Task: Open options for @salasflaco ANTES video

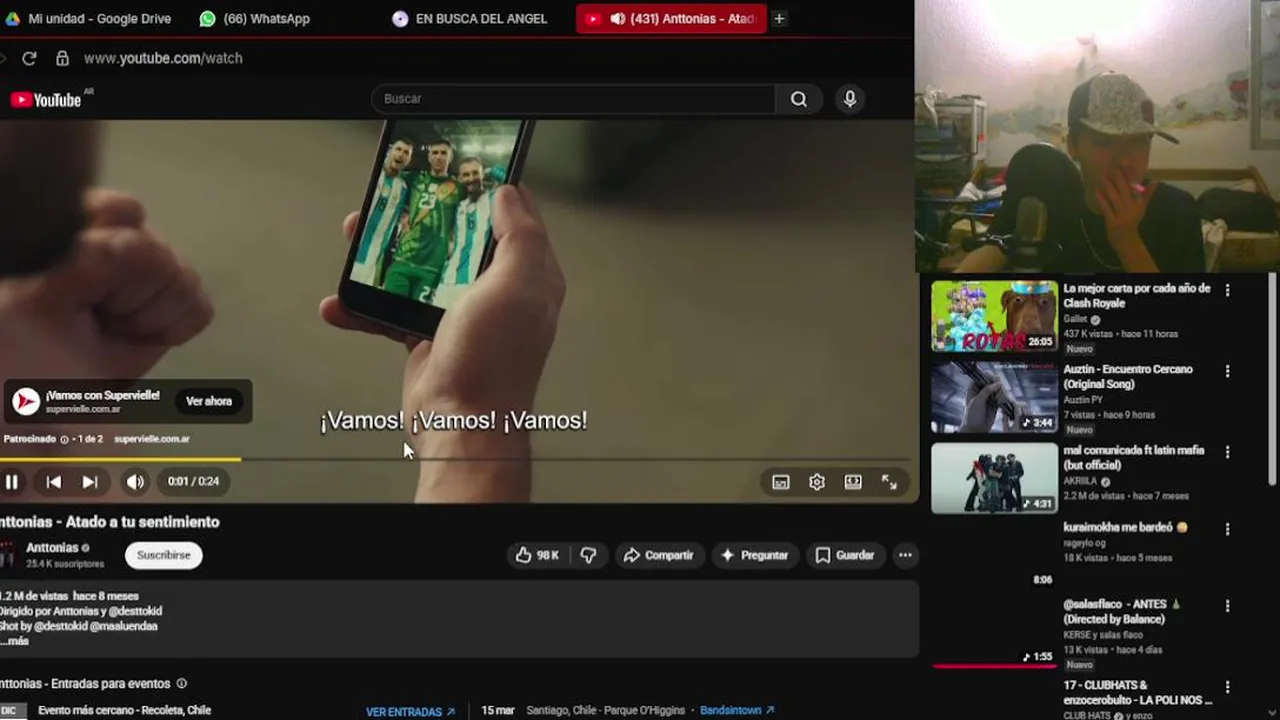Action: (1227, 606)
